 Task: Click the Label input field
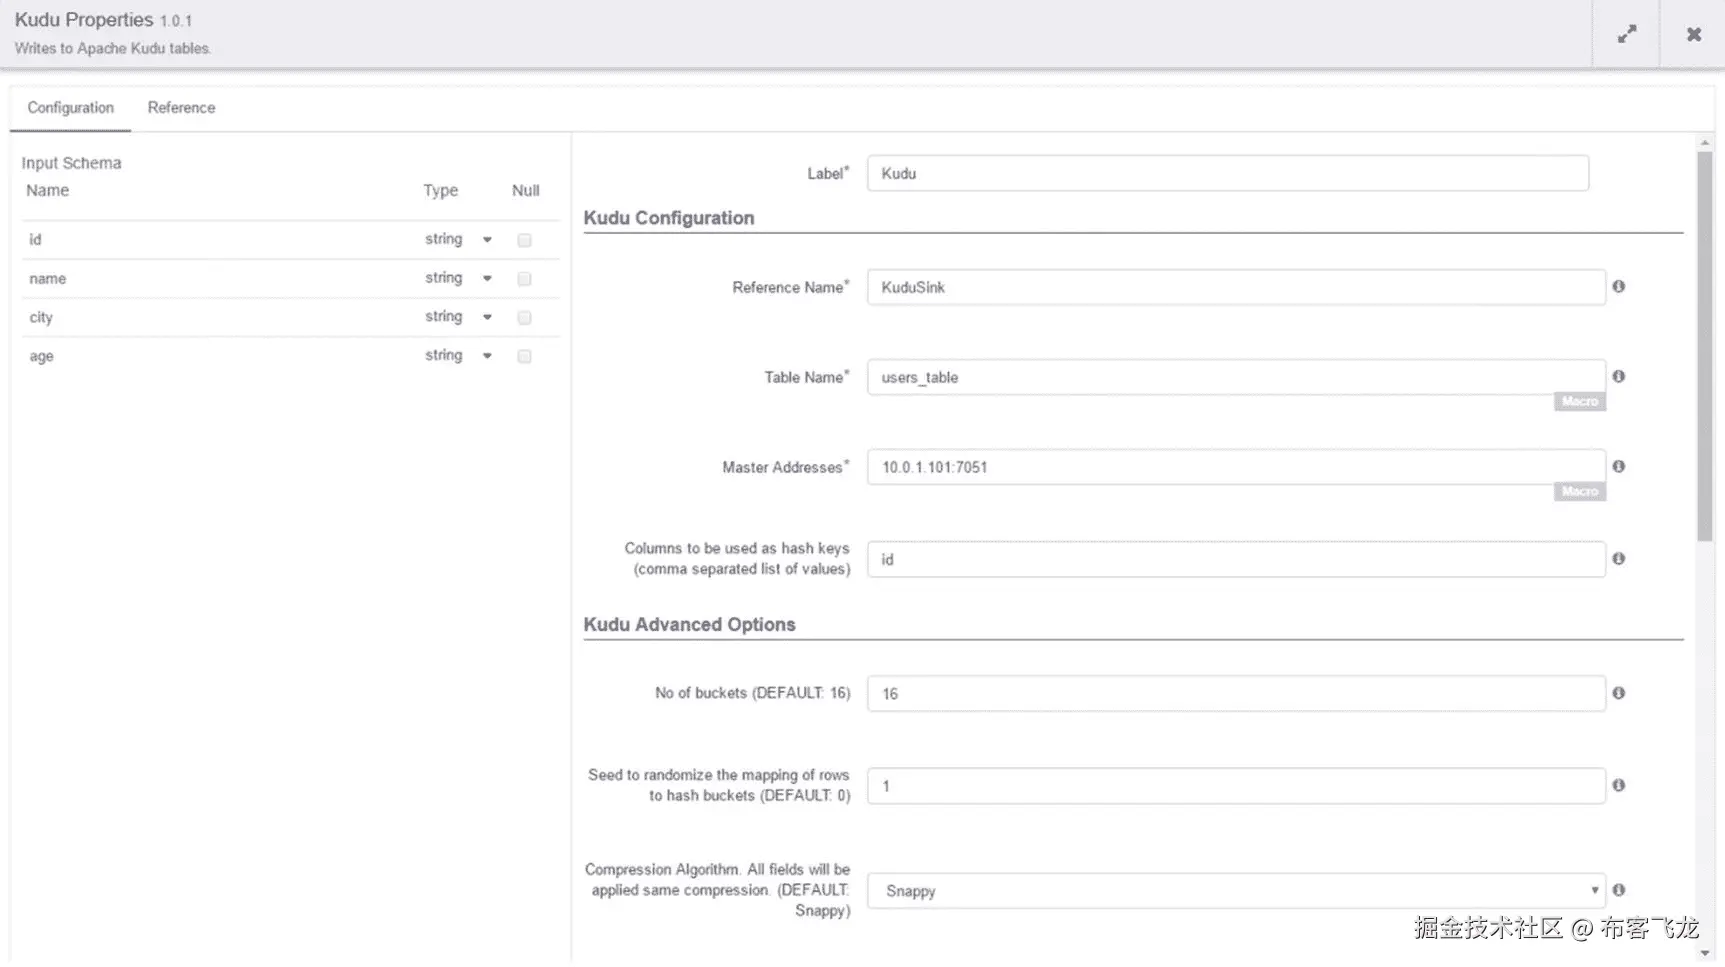1228,173
